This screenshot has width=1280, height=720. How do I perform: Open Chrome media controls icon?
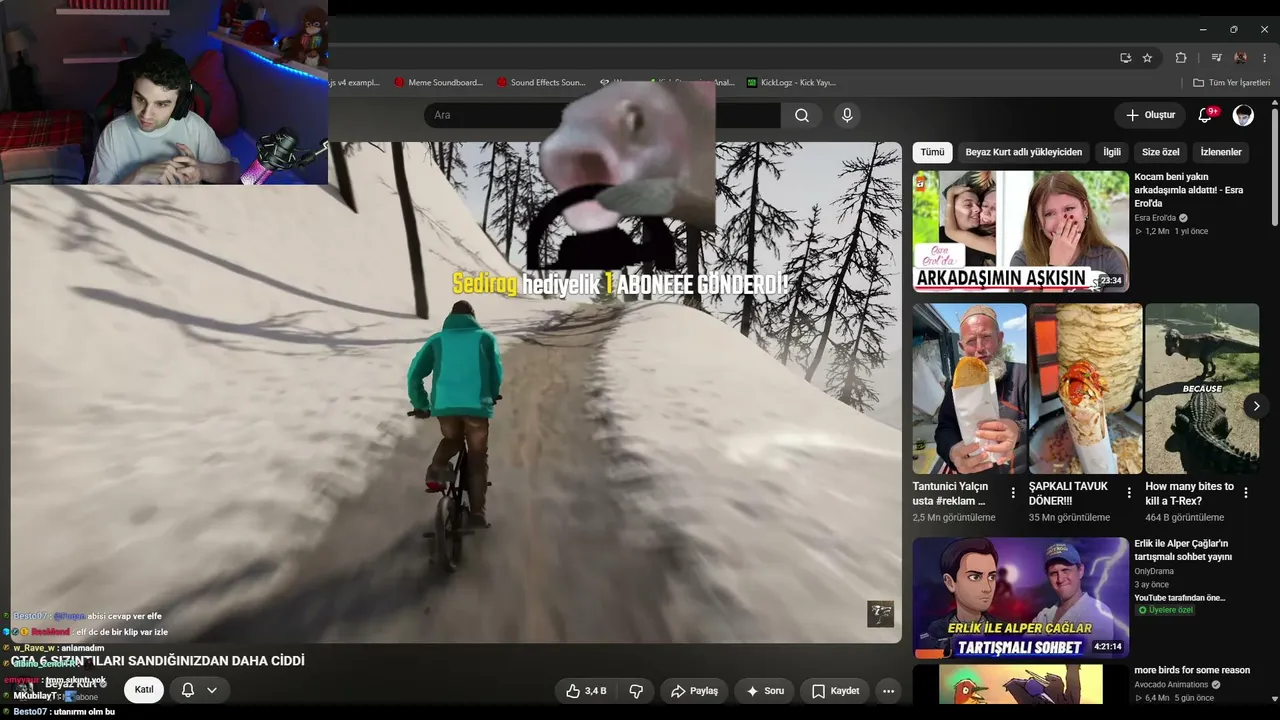point(1216,58)
